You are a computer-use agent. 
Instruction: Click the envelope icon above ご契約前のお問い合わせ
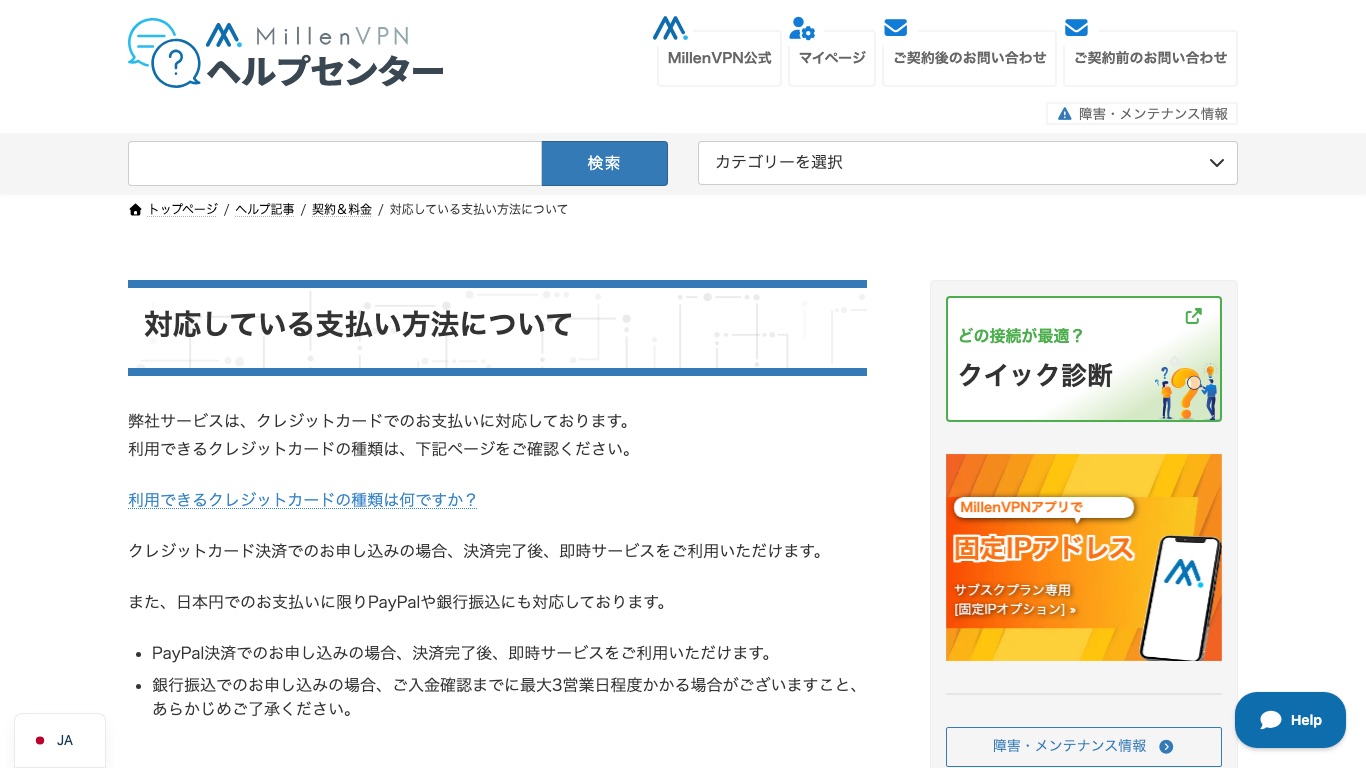pyautogui.click(x=1076, y=27)
